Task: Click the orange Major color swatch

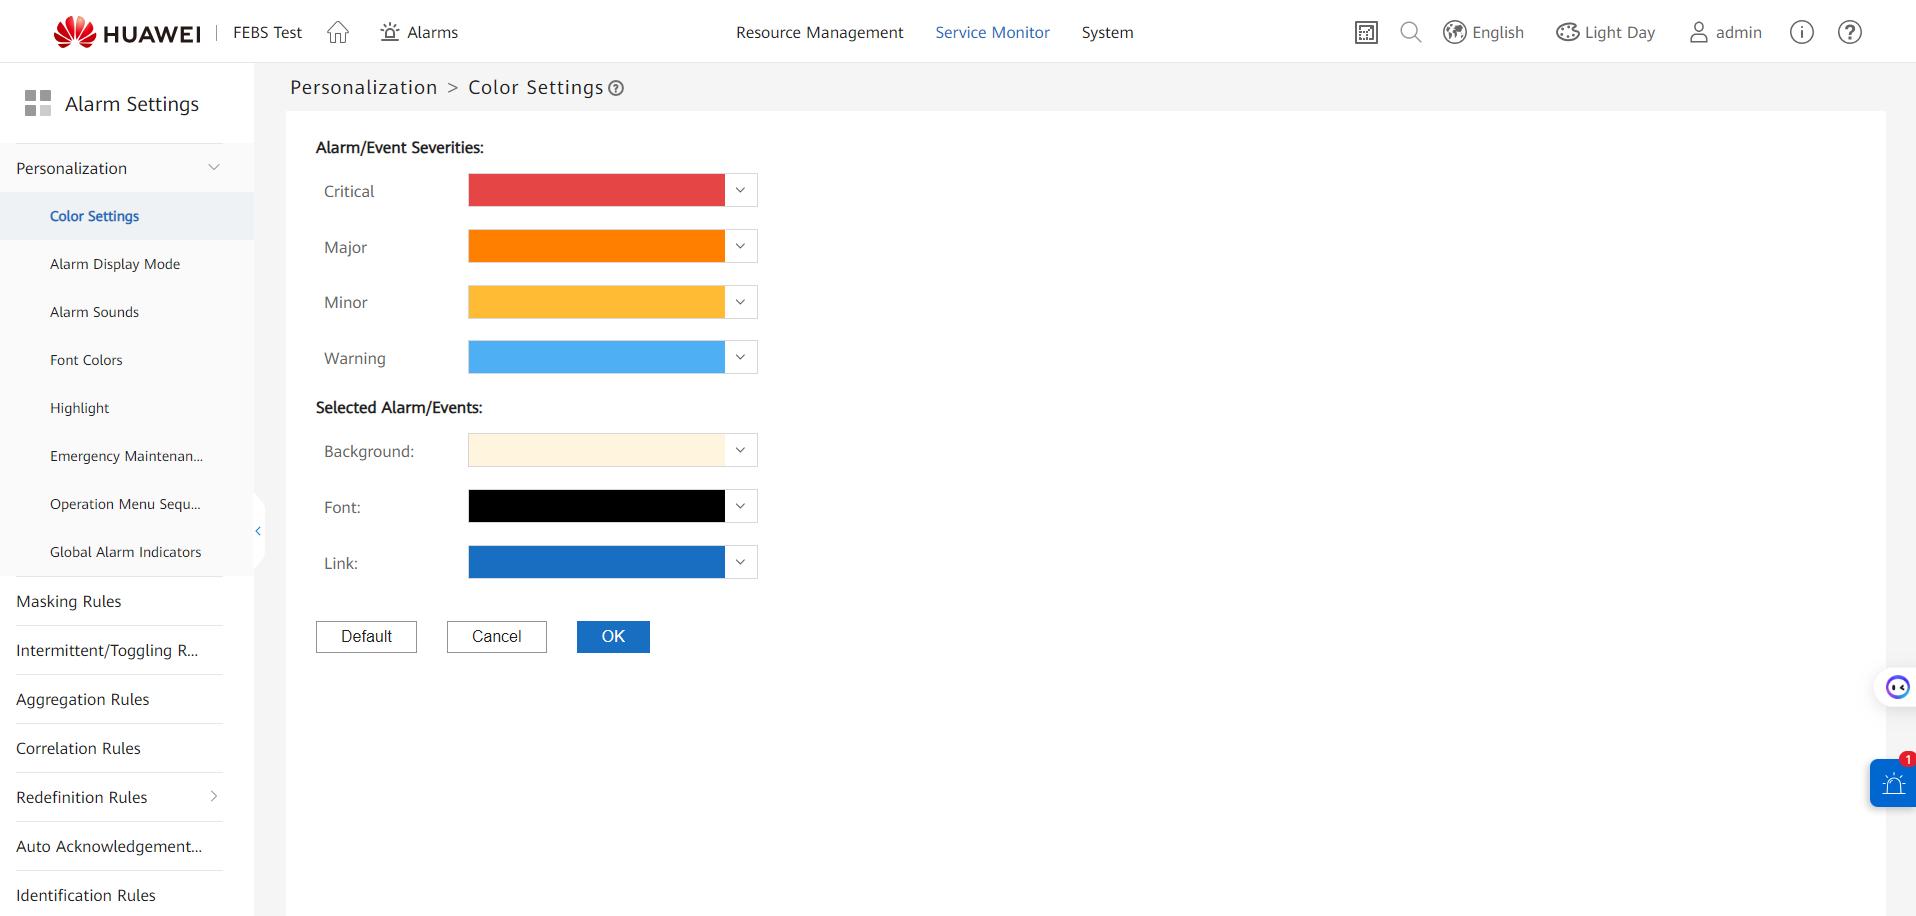Action: [x=596, y=246]
